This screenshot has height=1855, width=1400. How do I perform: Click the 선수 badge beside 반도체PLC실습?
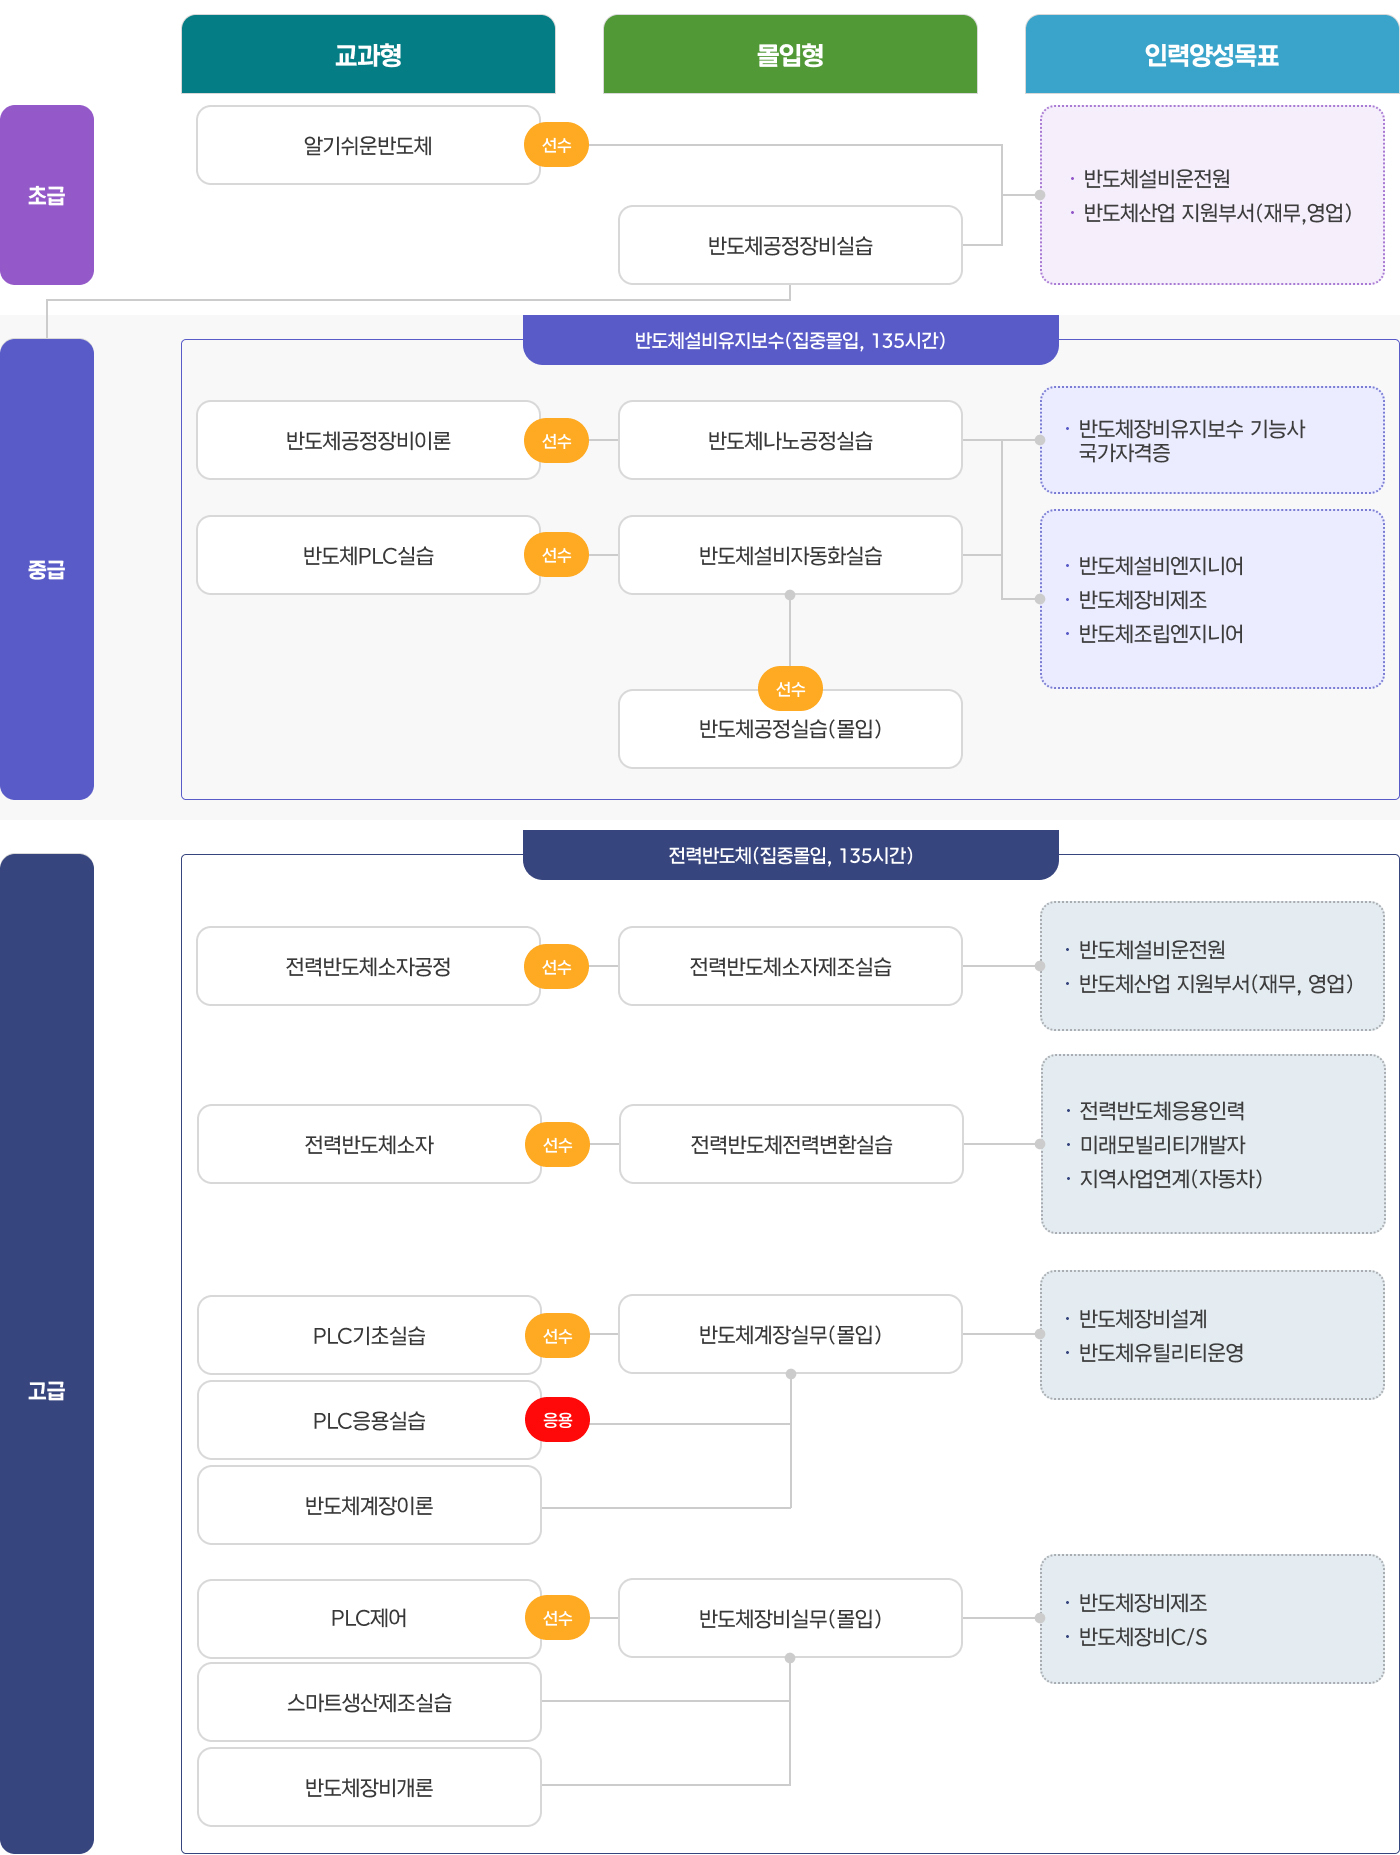coord(556,554)
